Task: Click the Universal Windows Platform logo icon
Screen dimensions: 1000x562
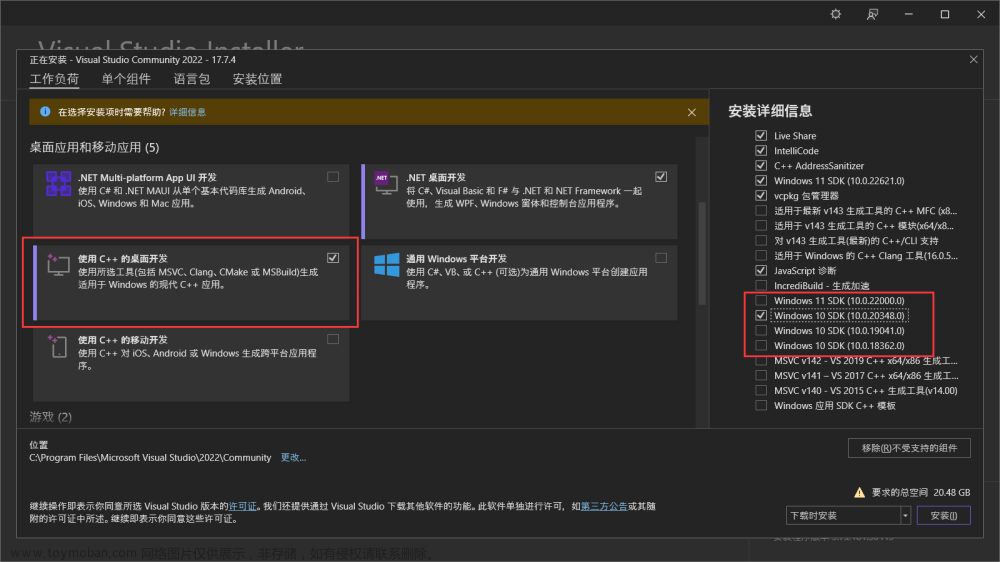Action: (386, 264)
